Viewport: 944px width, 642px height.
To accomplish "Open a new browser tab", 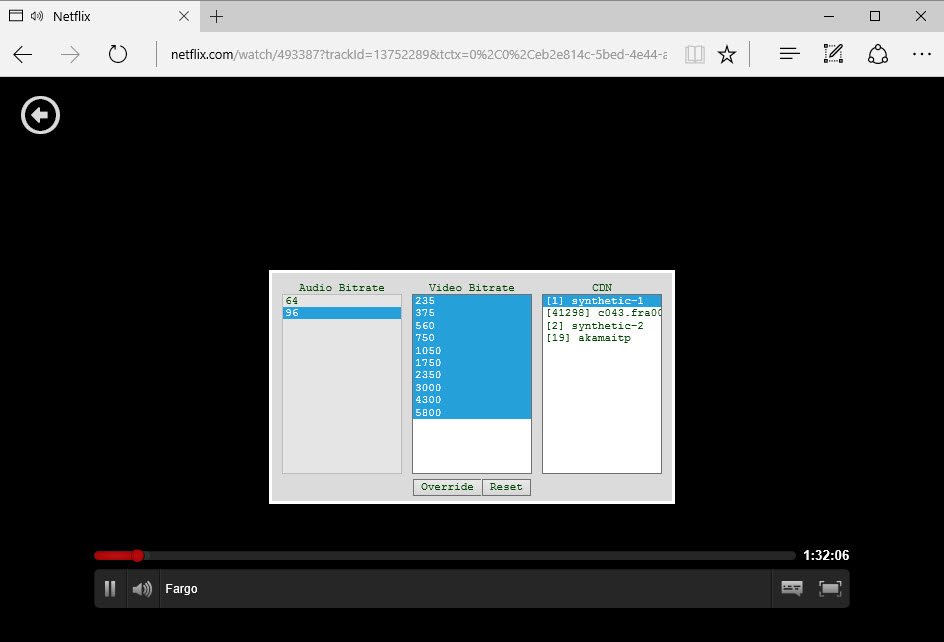I will tap(217, 17).
